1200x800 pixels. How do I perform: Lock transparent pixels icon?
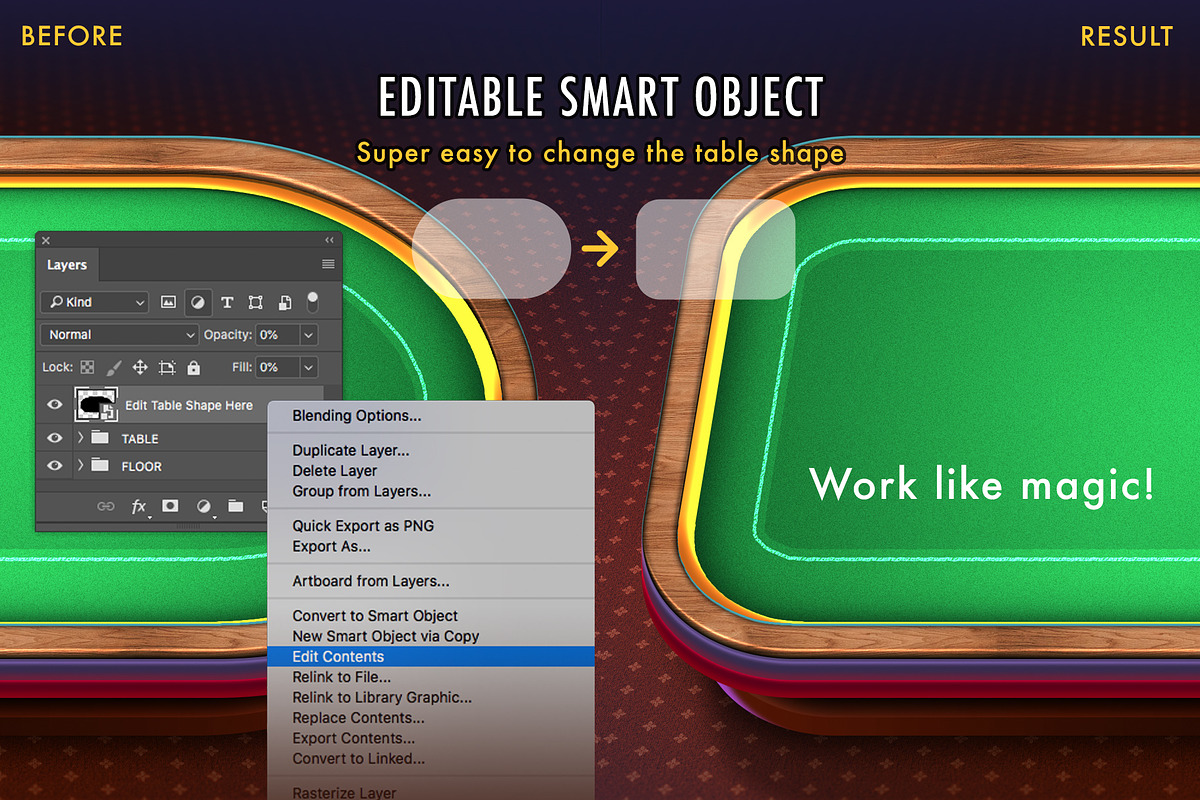point(87,367)
